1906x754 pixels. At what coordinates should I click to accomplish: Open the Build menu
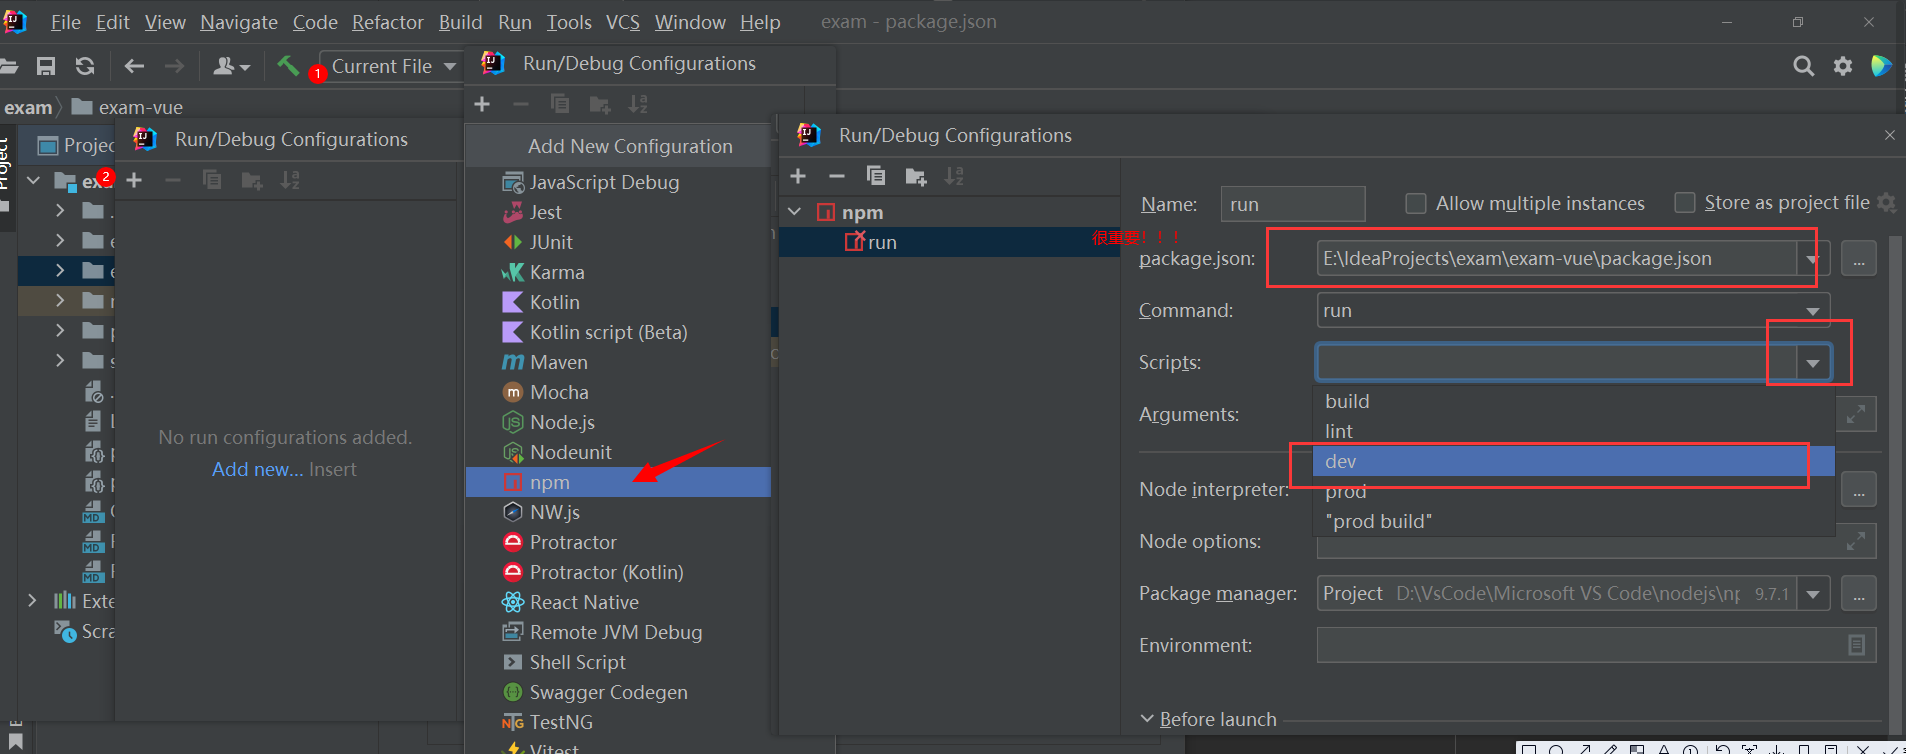click(x=460, y=22)
